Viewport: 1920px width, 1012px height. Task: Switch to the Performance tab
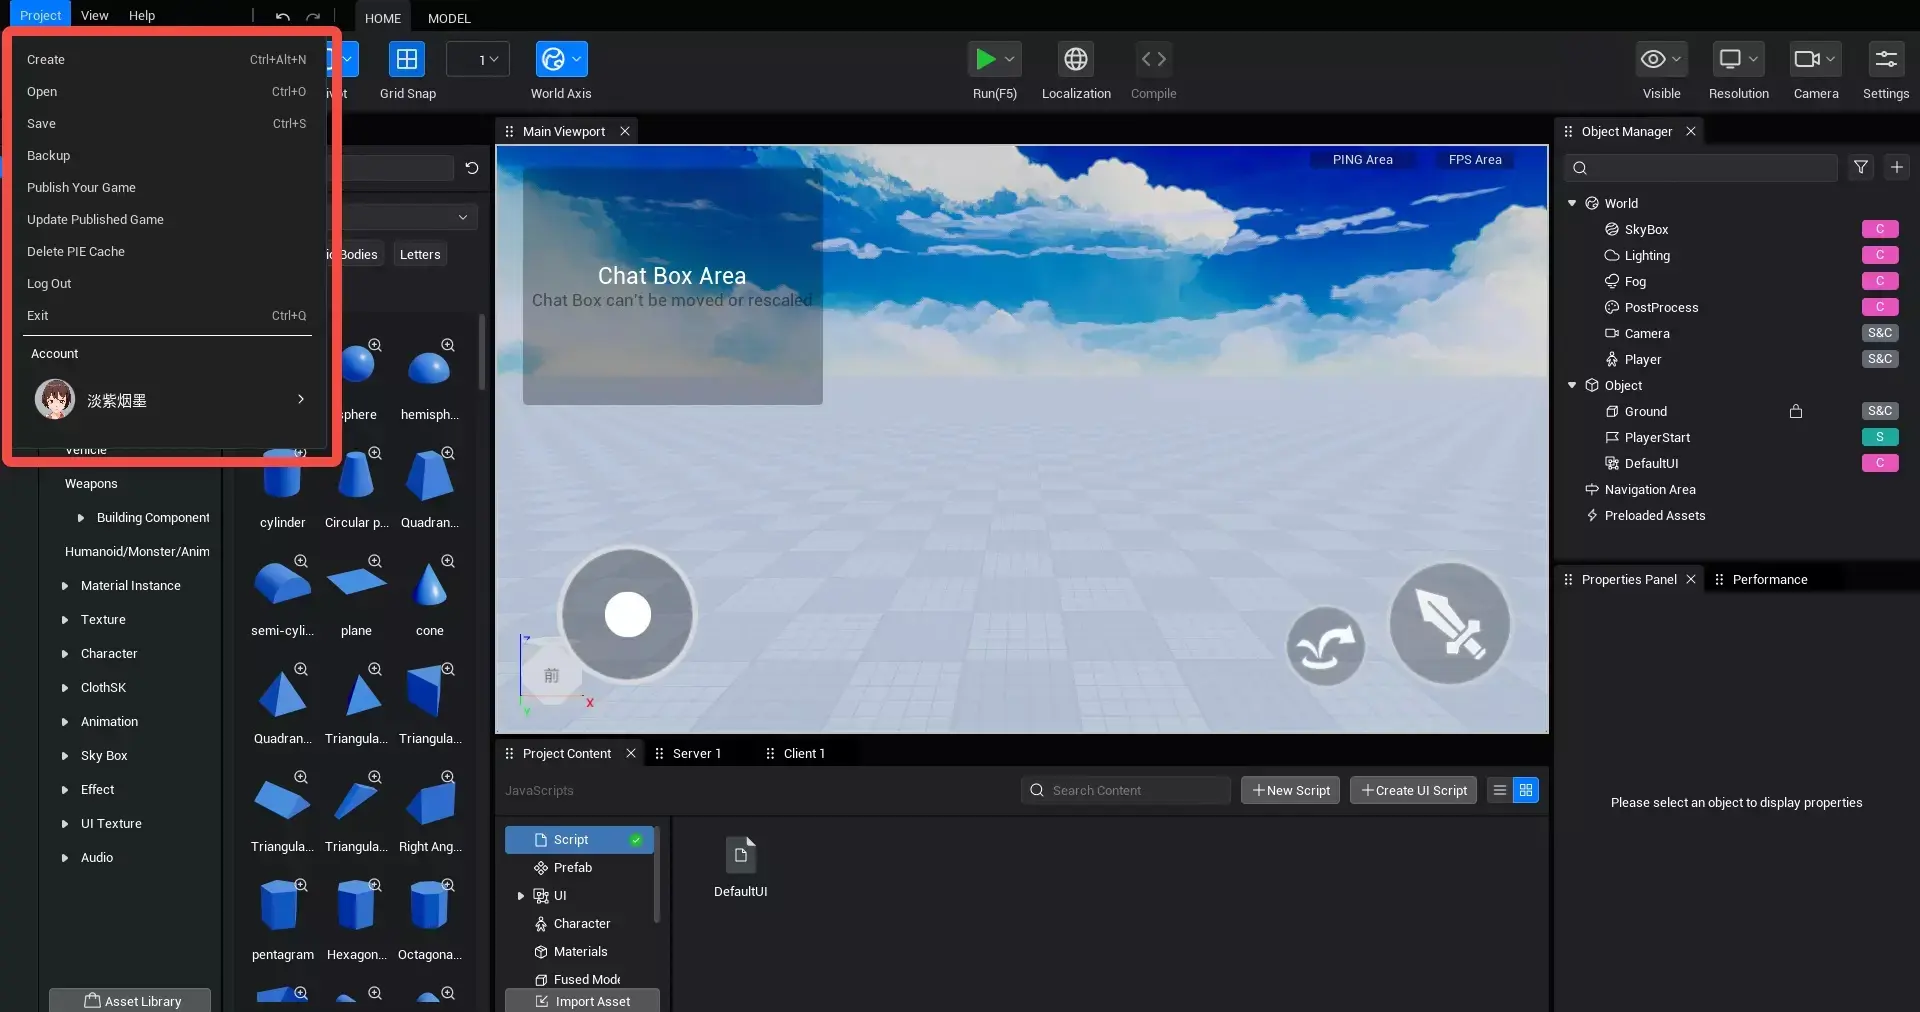[x=1770, y=579]
